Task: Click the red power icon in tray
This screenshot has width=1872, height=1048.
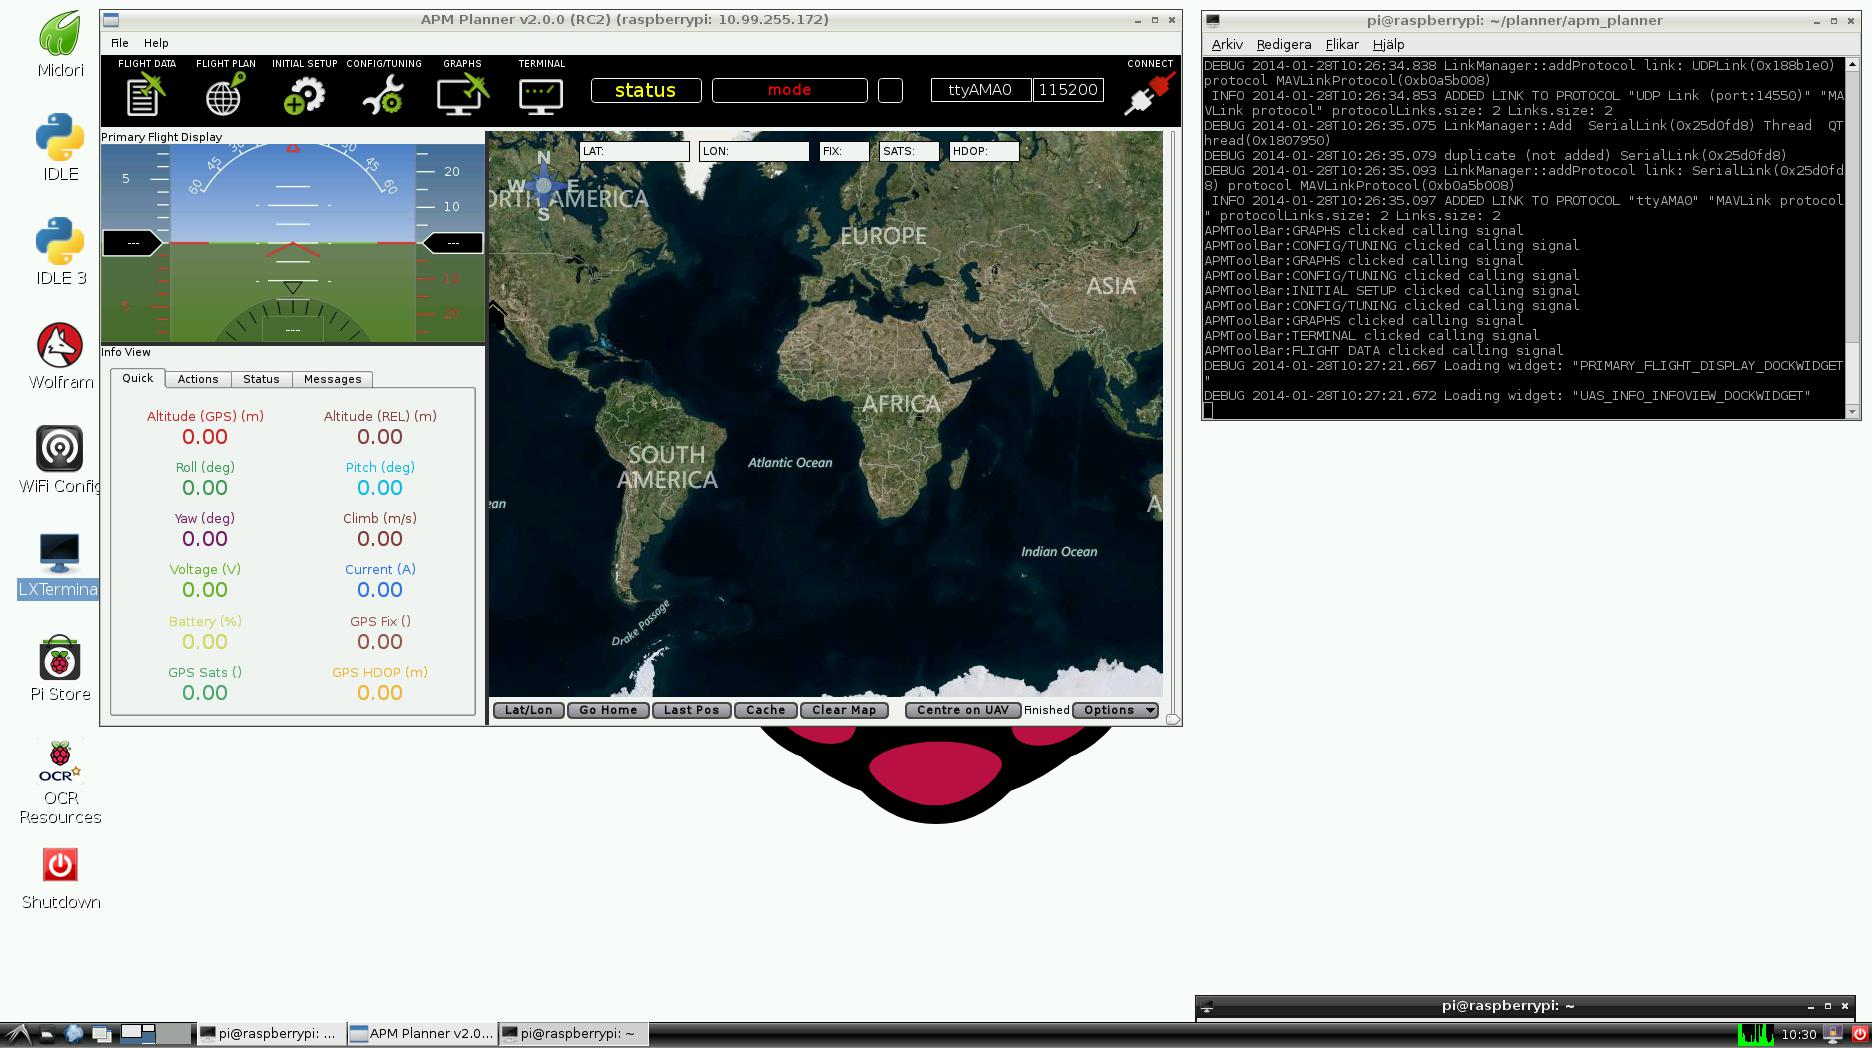Action: click(x=1860, y=1034)
